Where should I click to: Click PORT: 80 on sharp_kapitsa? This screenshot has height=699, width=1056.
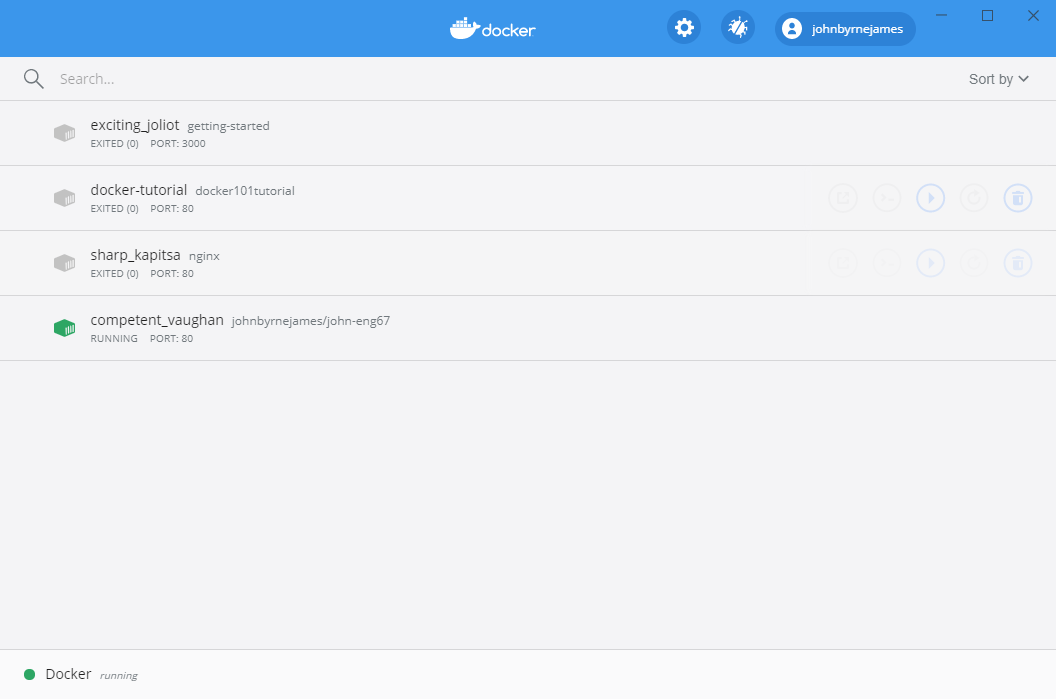click(172, 273)
